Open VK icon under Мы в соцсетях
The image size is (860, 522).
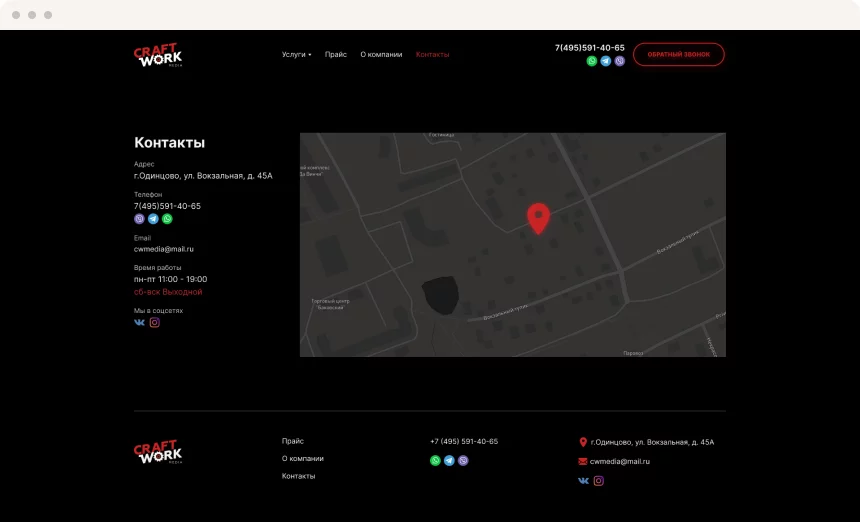139,322
